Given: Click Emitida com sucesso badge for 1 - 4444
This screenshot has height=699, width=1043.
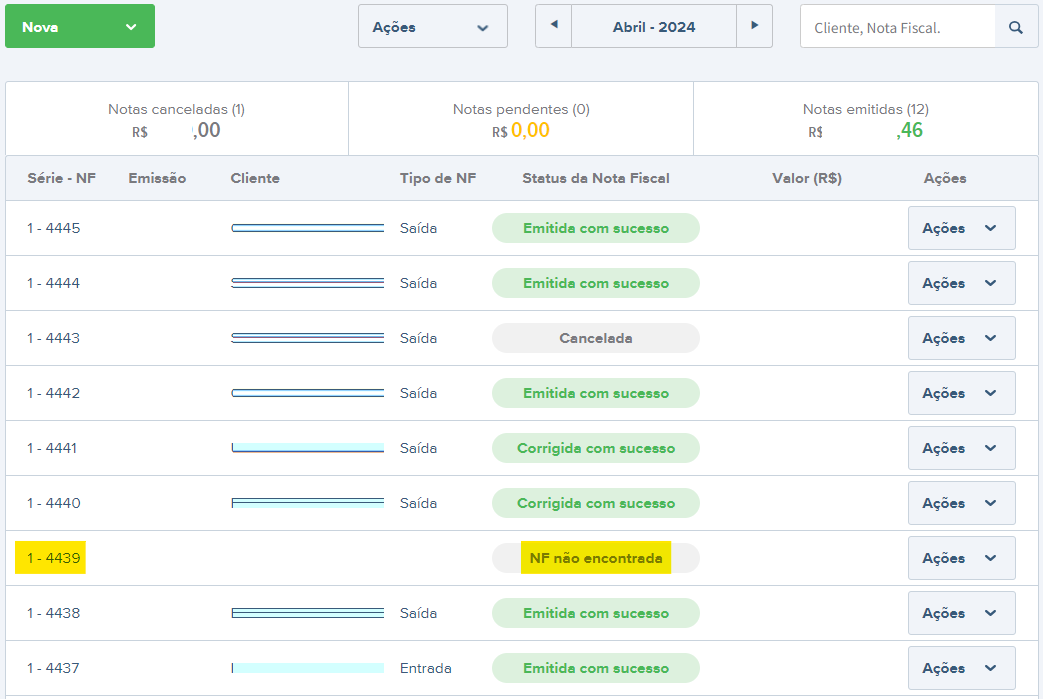Looking at the screenshot, I should pos(595,283).
